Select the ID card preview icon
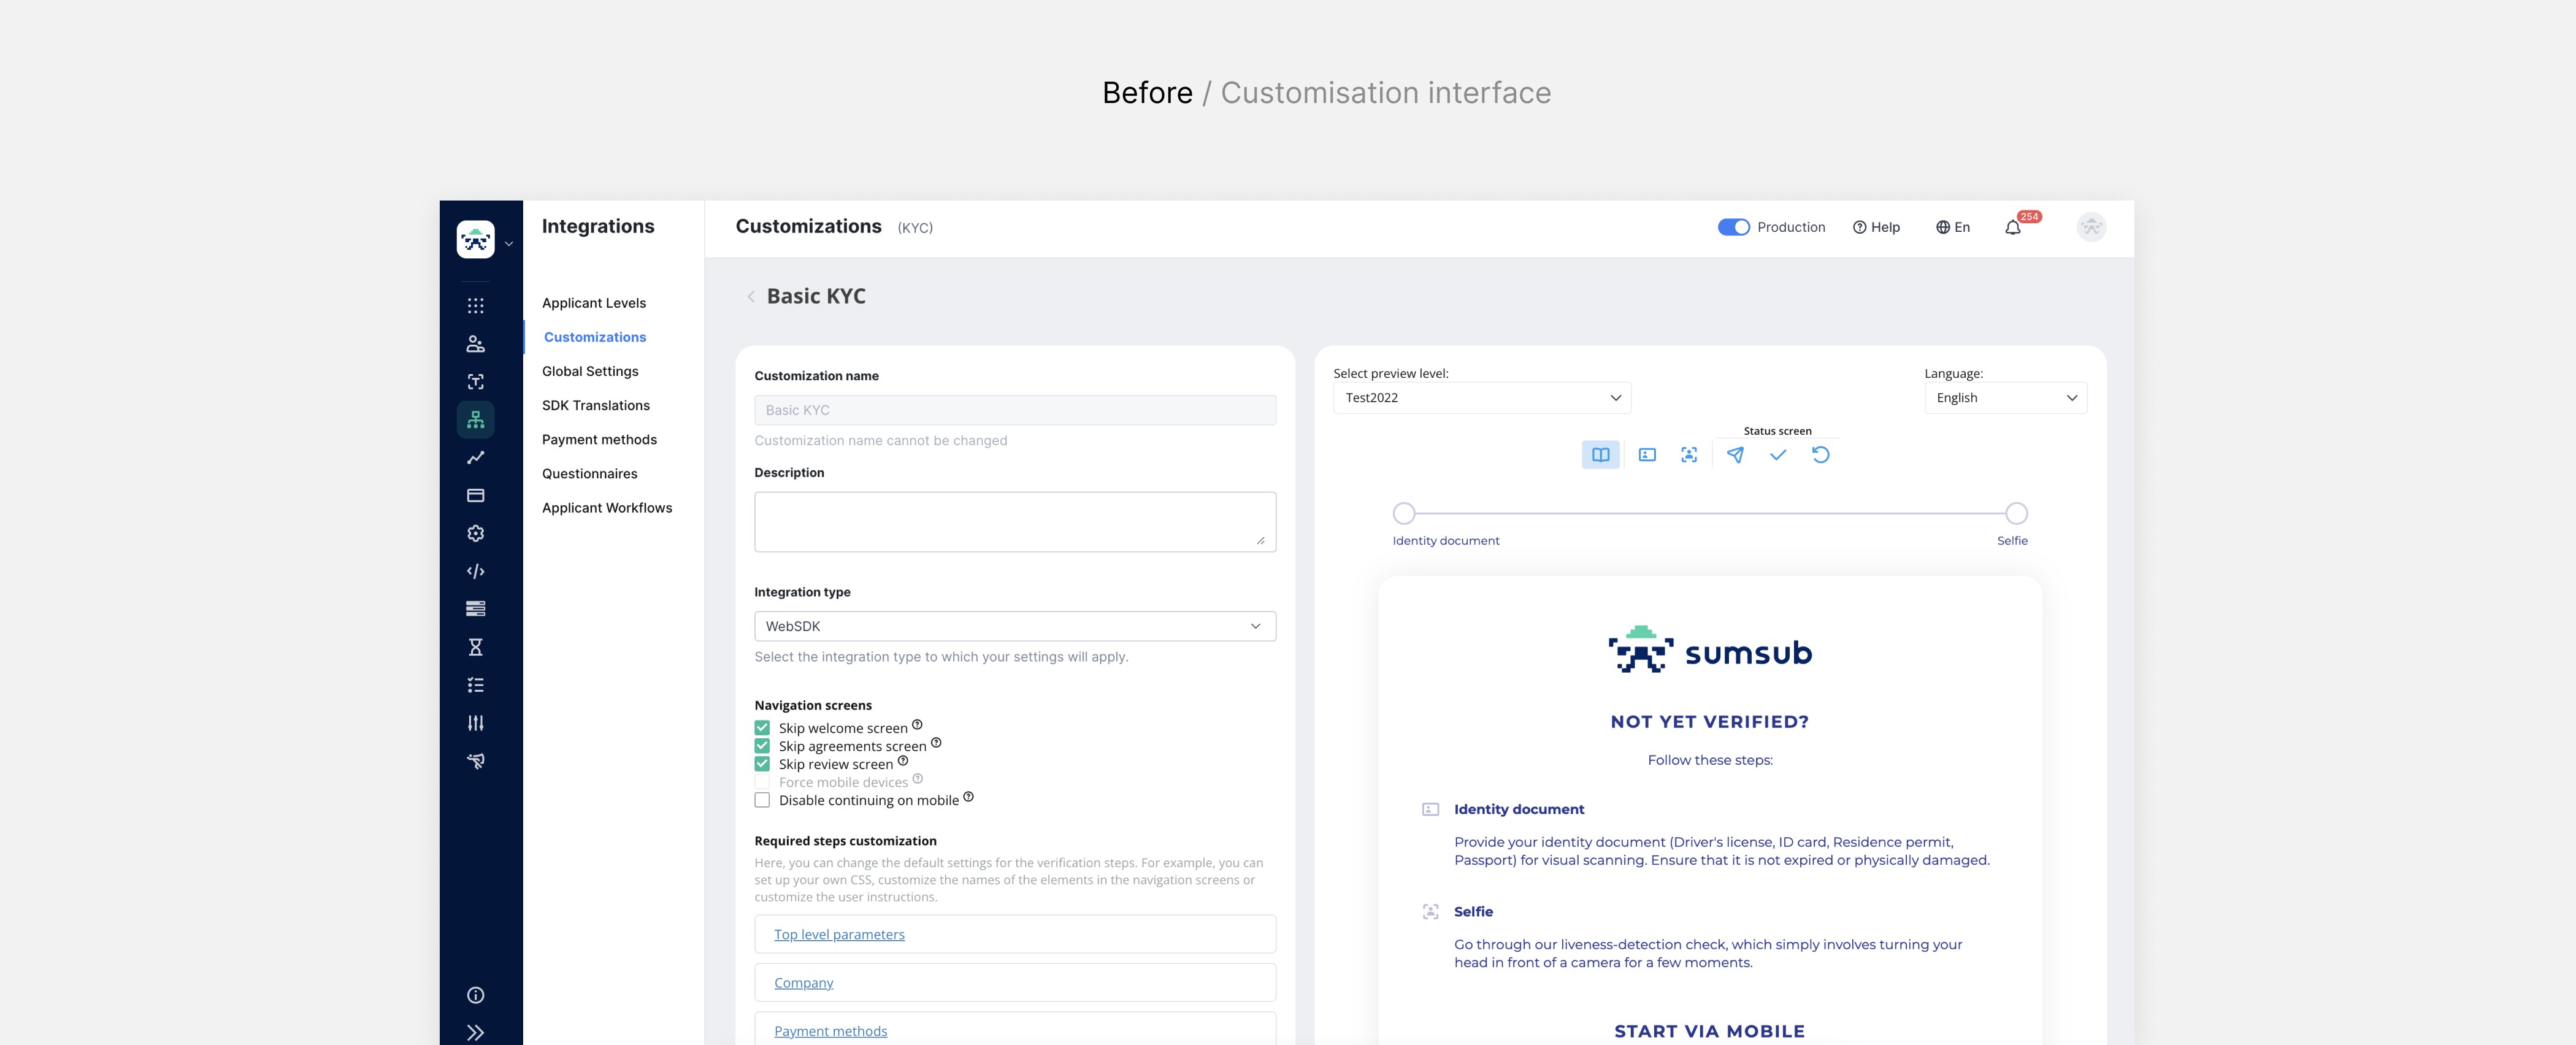 1647,455
